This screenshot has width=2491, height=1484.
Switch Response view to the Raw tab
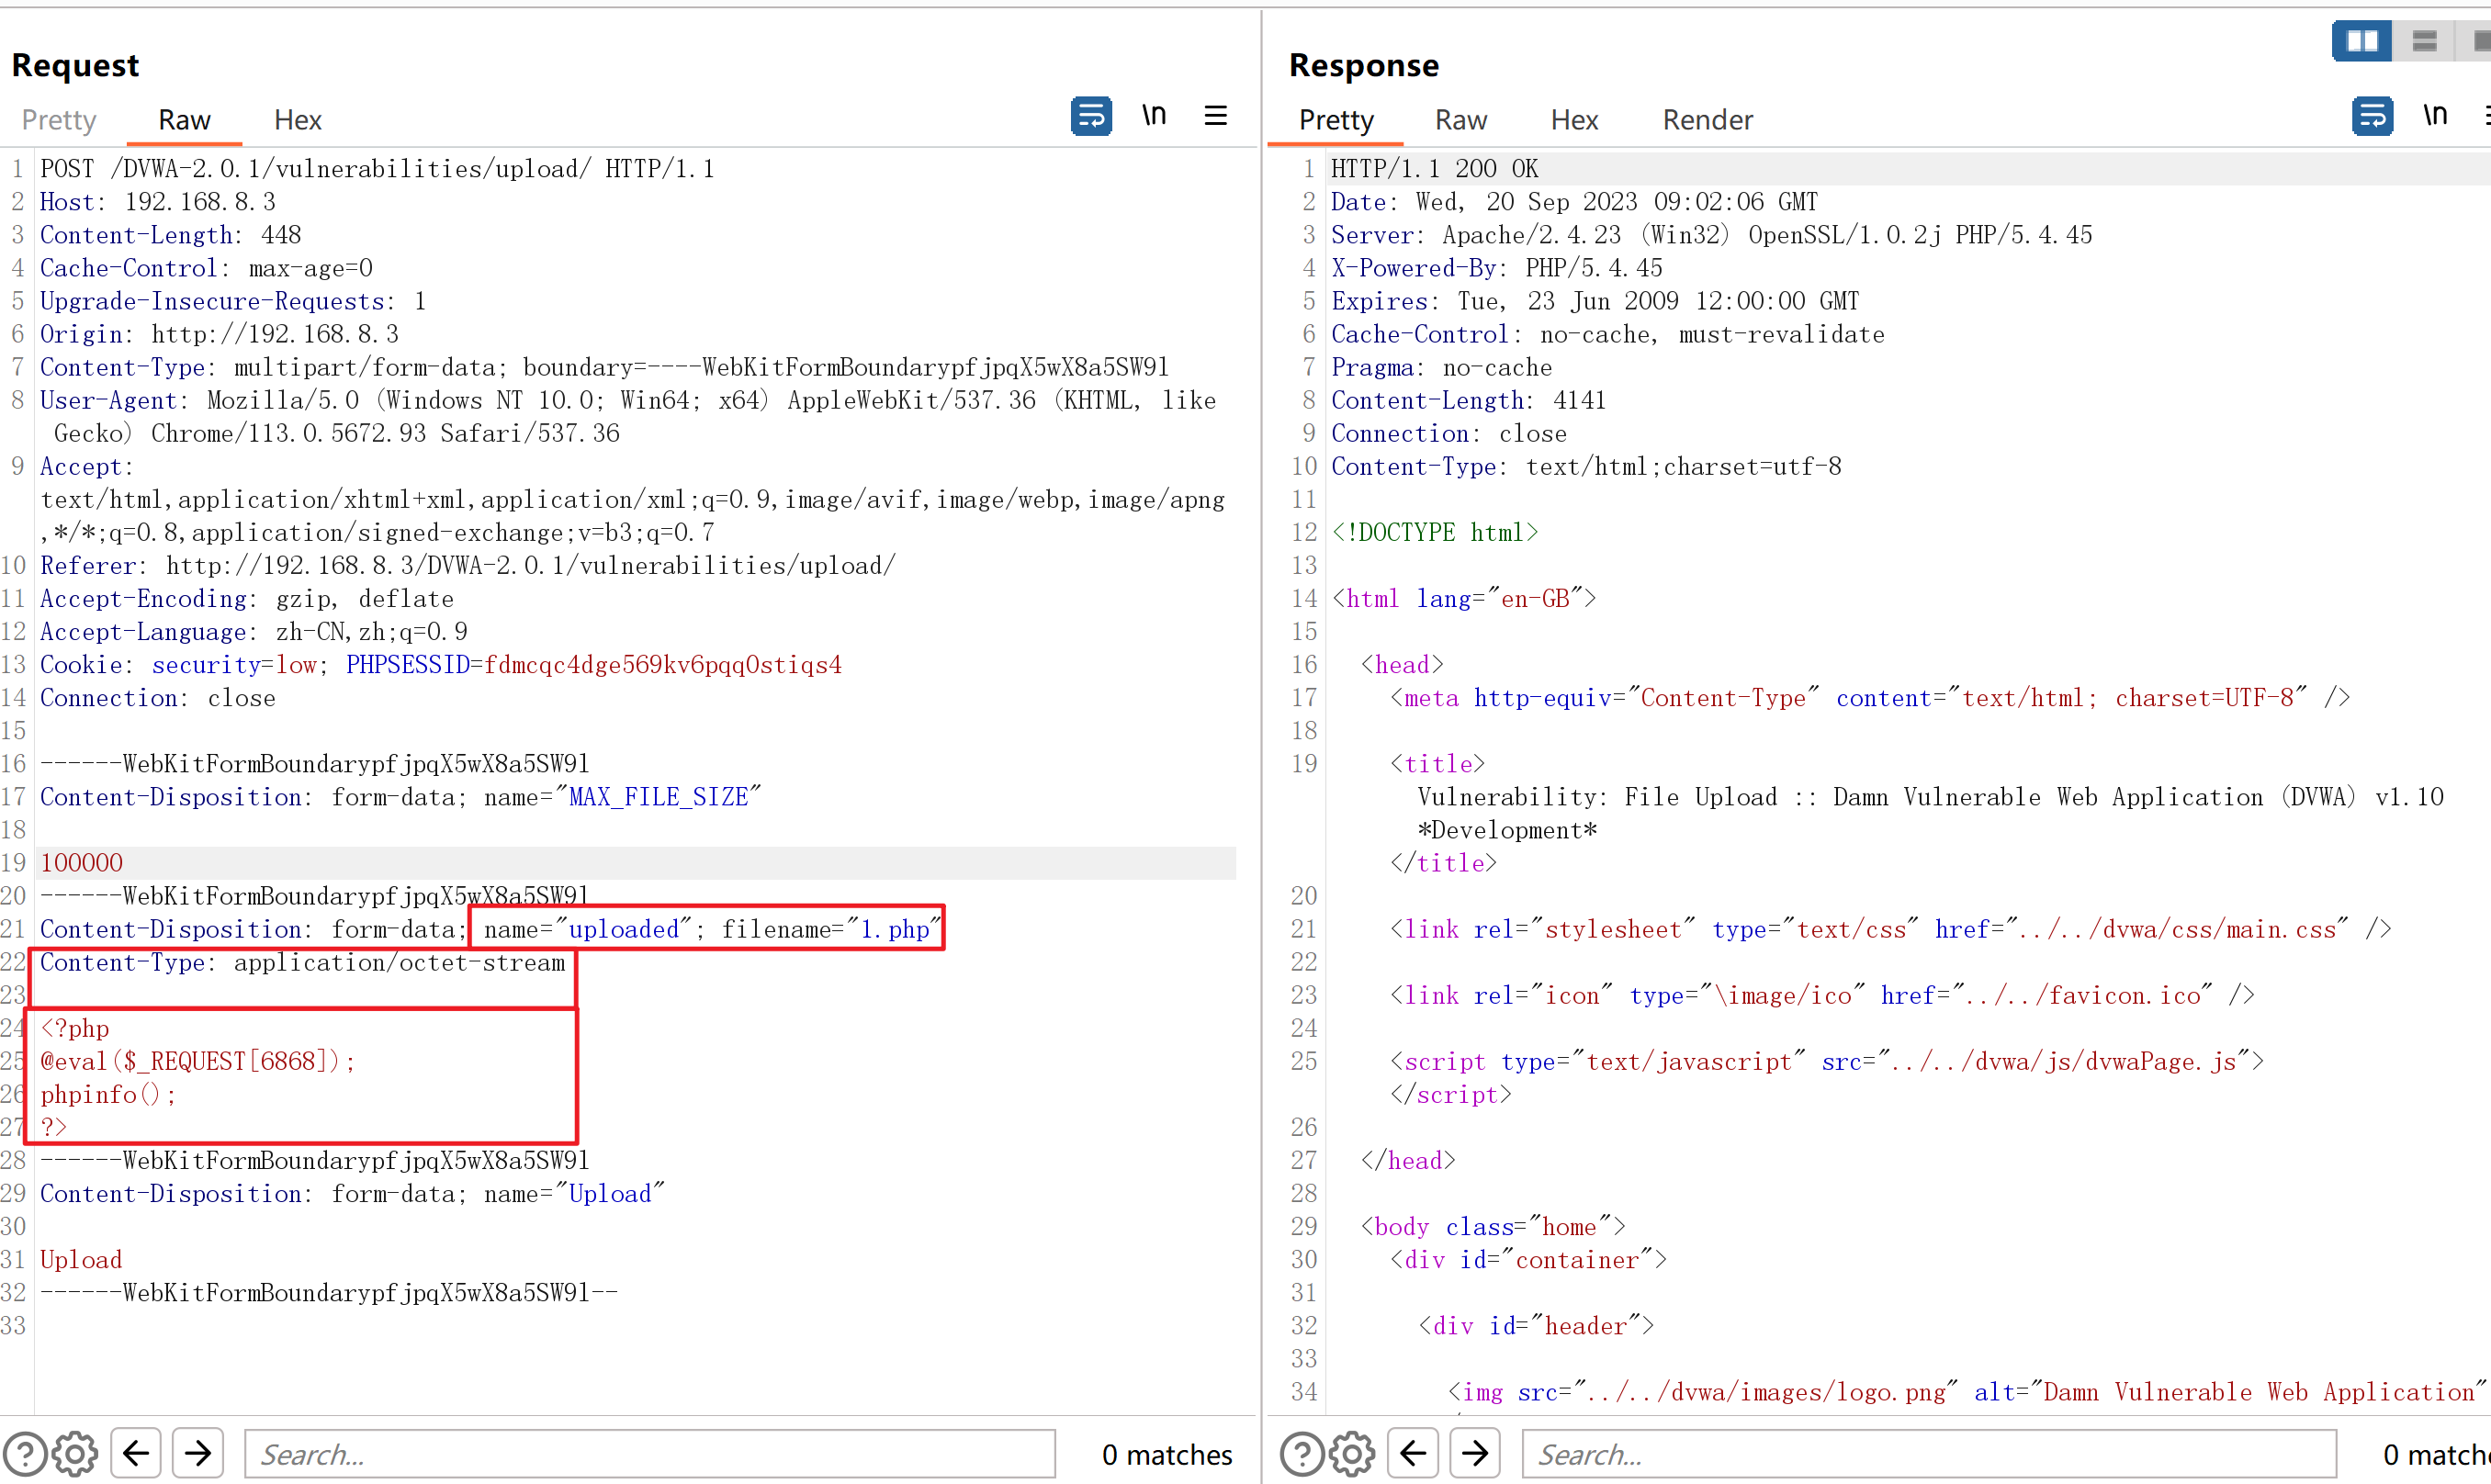(x=1460, y=120)
